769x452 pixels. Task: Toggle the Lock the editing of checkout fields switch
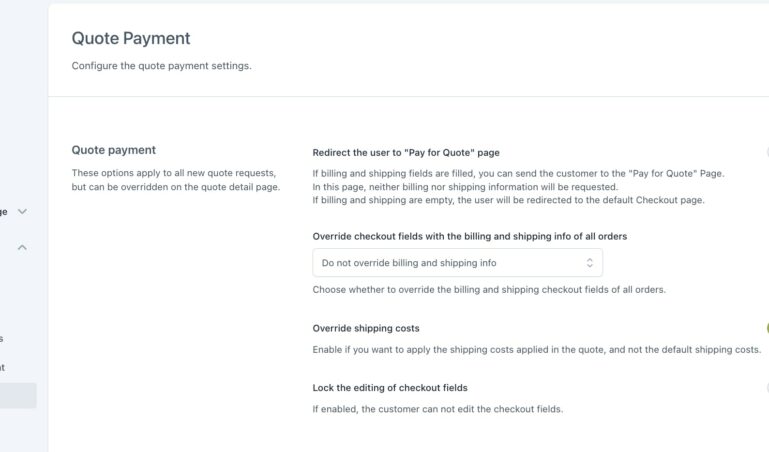tap(766, 388)
